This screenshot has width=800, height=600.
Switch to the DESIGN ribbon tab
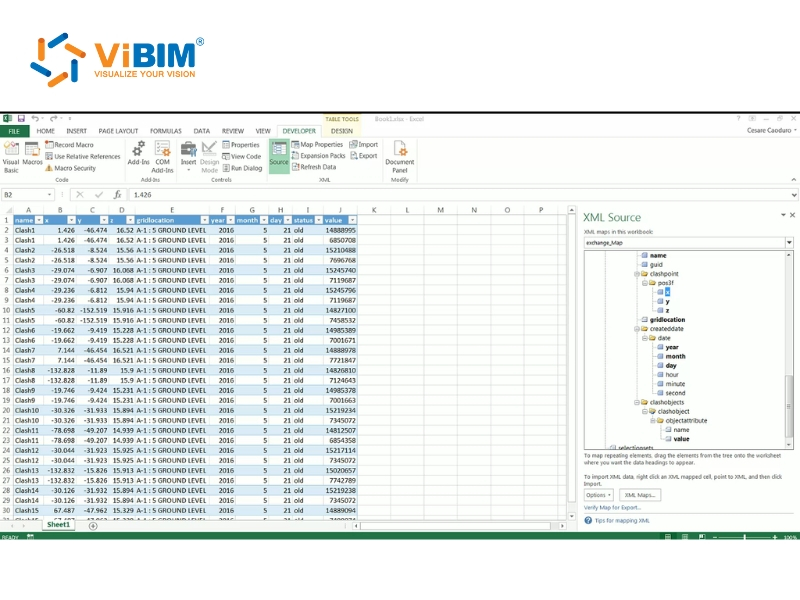point(343,133)
